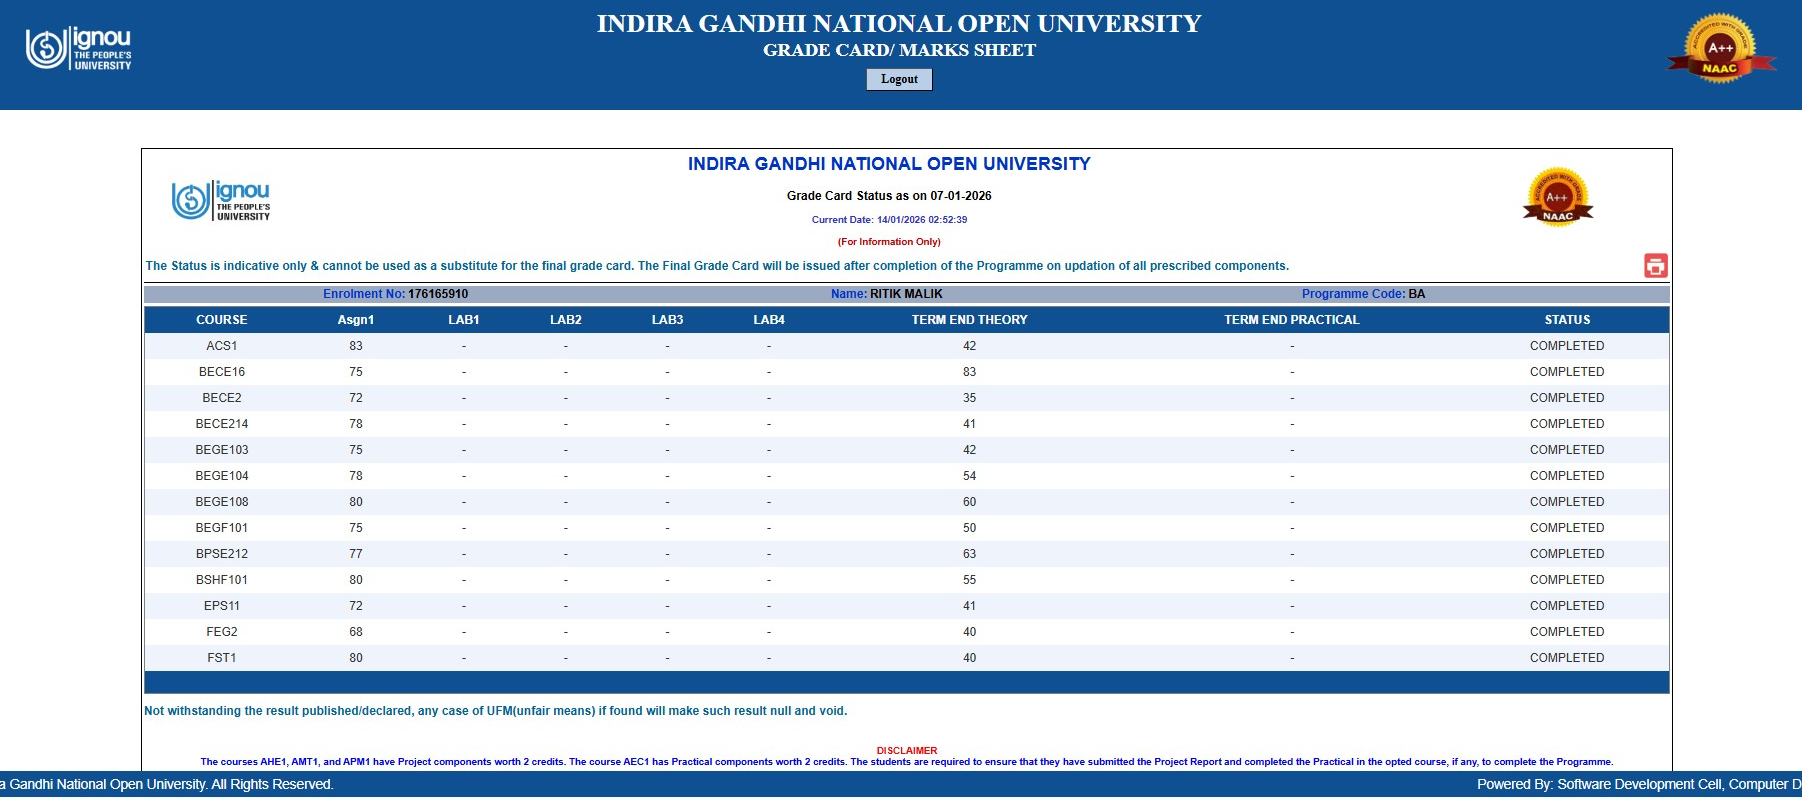
Task: Select the BECE16 course cell
Action: tap(222, 372)
